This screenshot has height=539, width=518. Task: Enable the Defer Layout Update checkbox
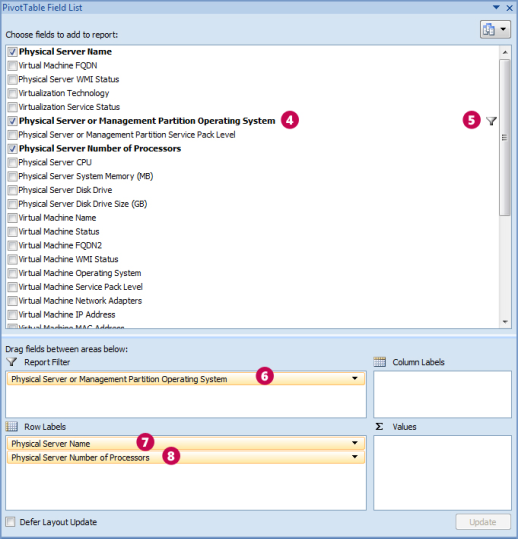pos(10,522)
